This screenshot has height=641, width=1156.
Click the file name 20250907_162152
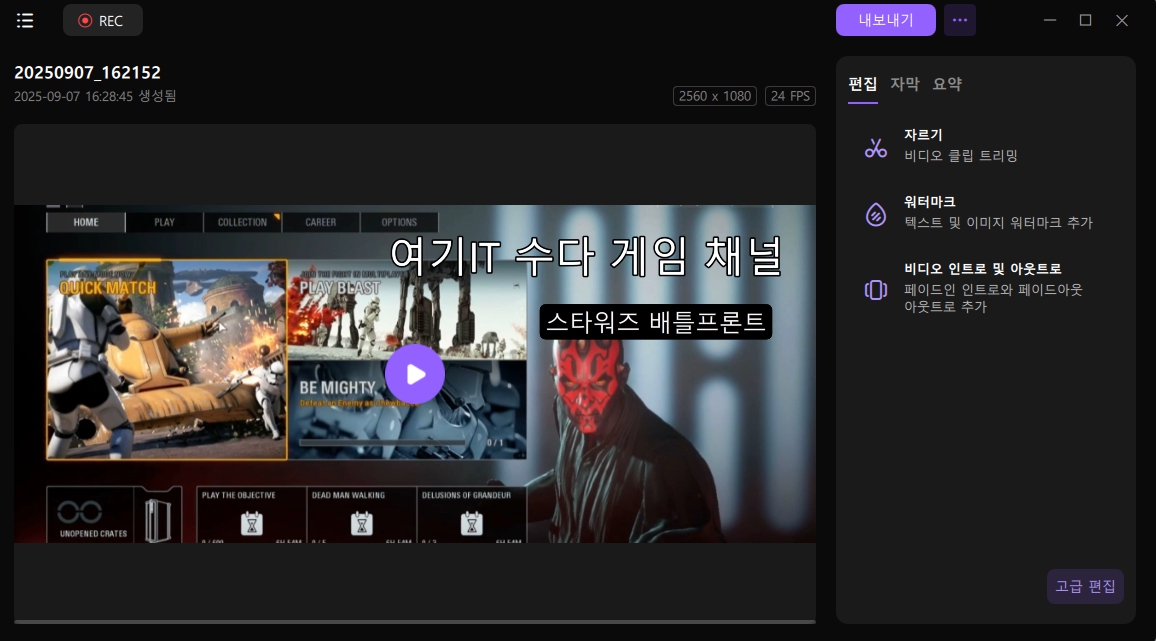[x=87, y=72]
